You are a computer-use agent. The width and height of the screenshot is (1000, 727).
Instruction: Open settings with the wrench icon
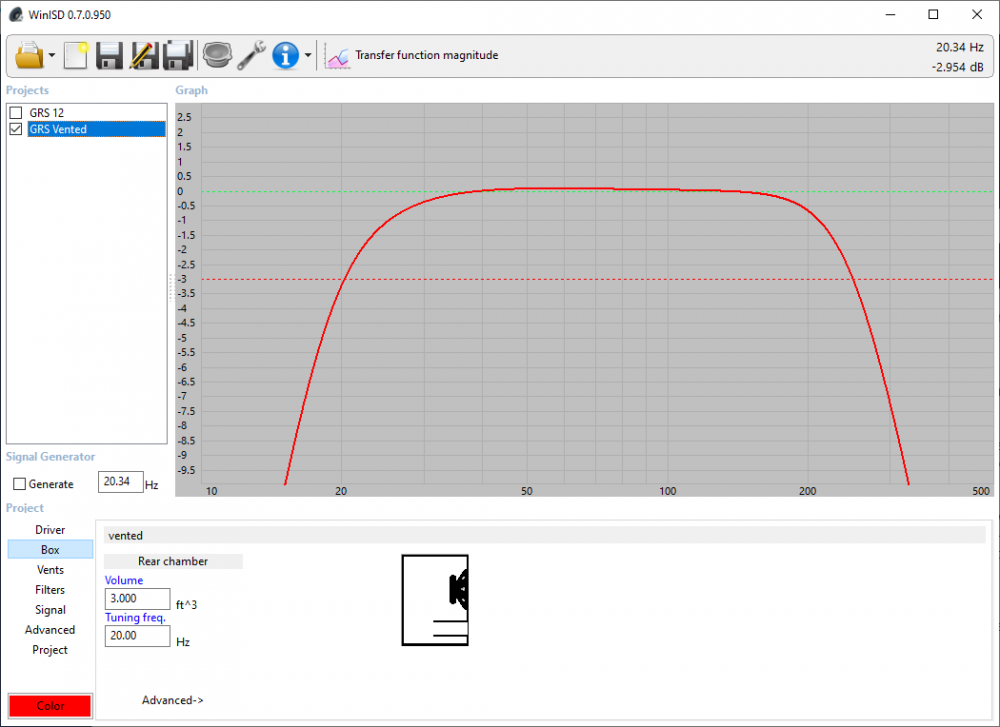[x=251, y=55]
